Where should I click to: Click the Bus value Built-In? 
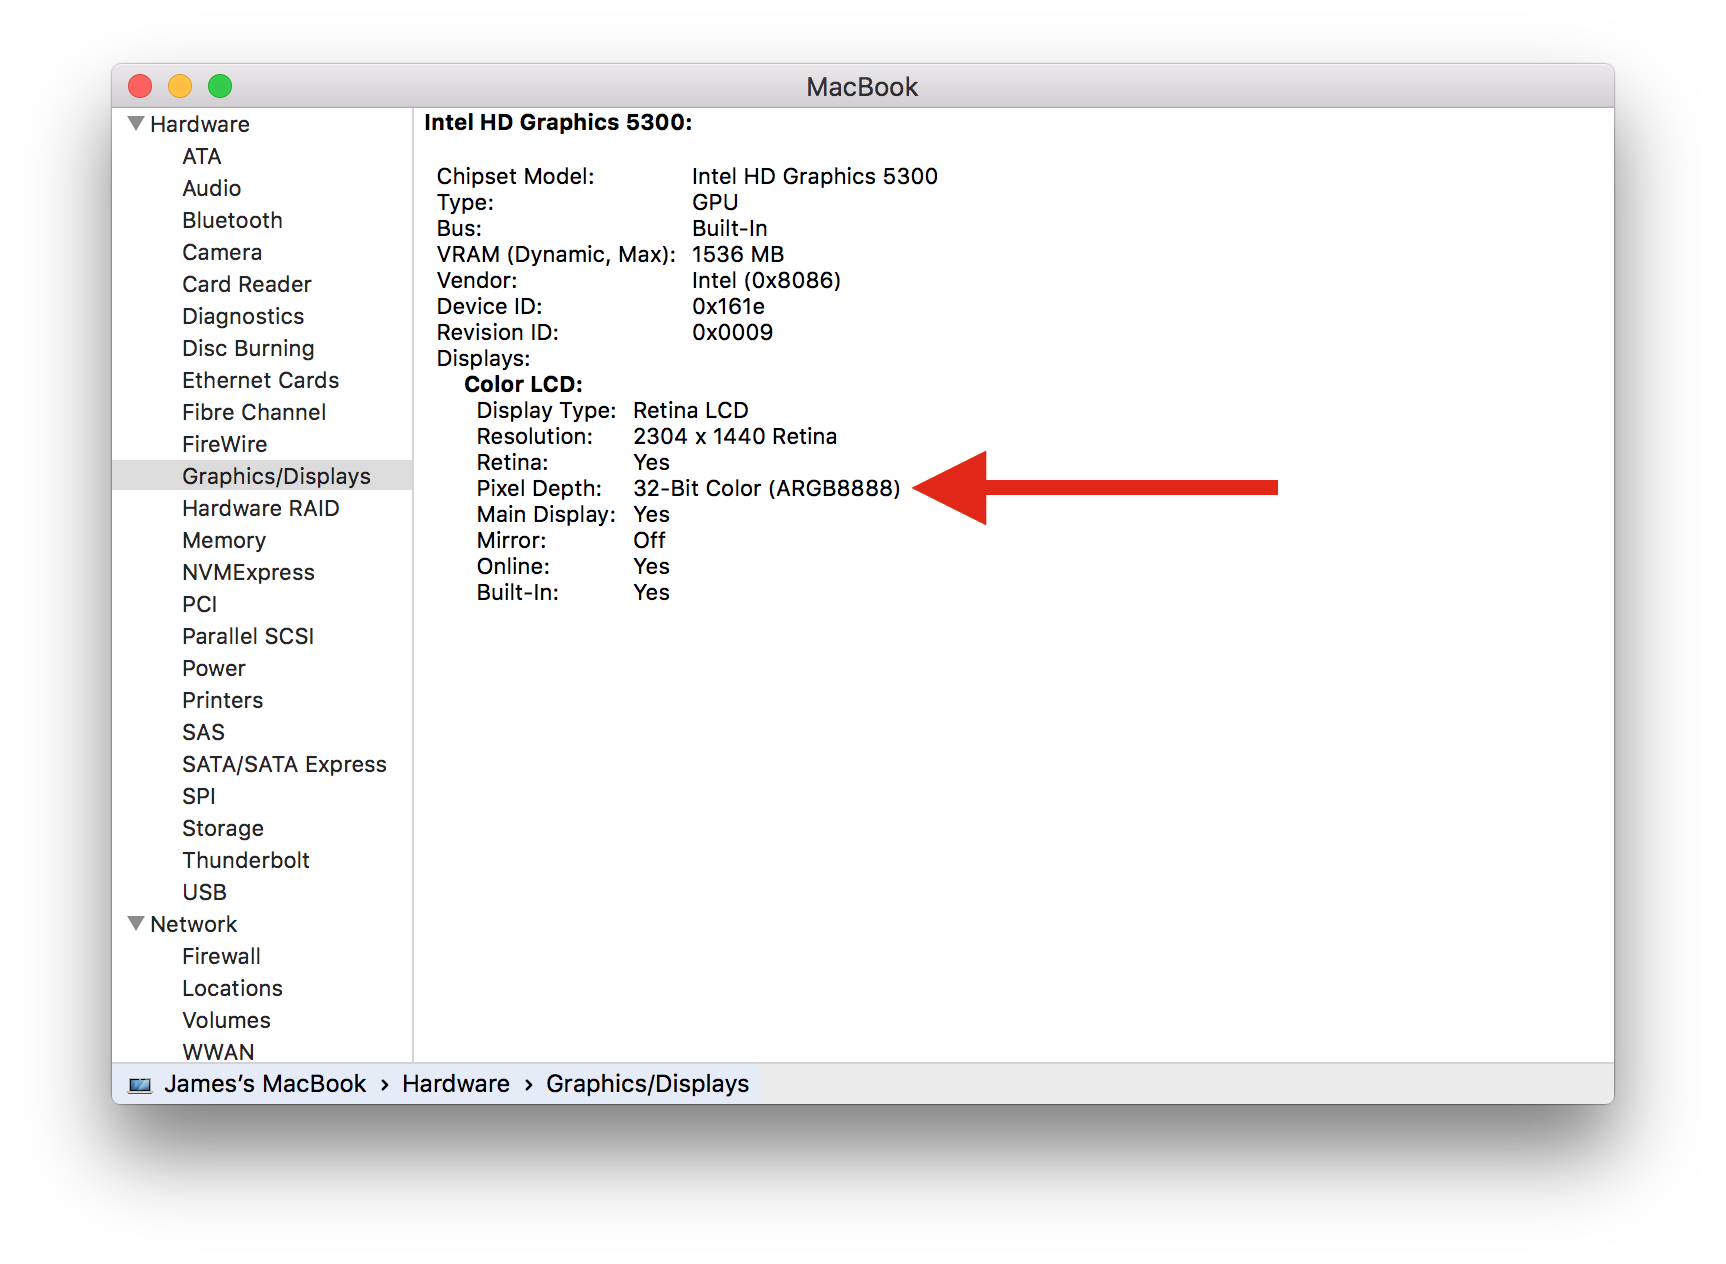coord(730,228)
